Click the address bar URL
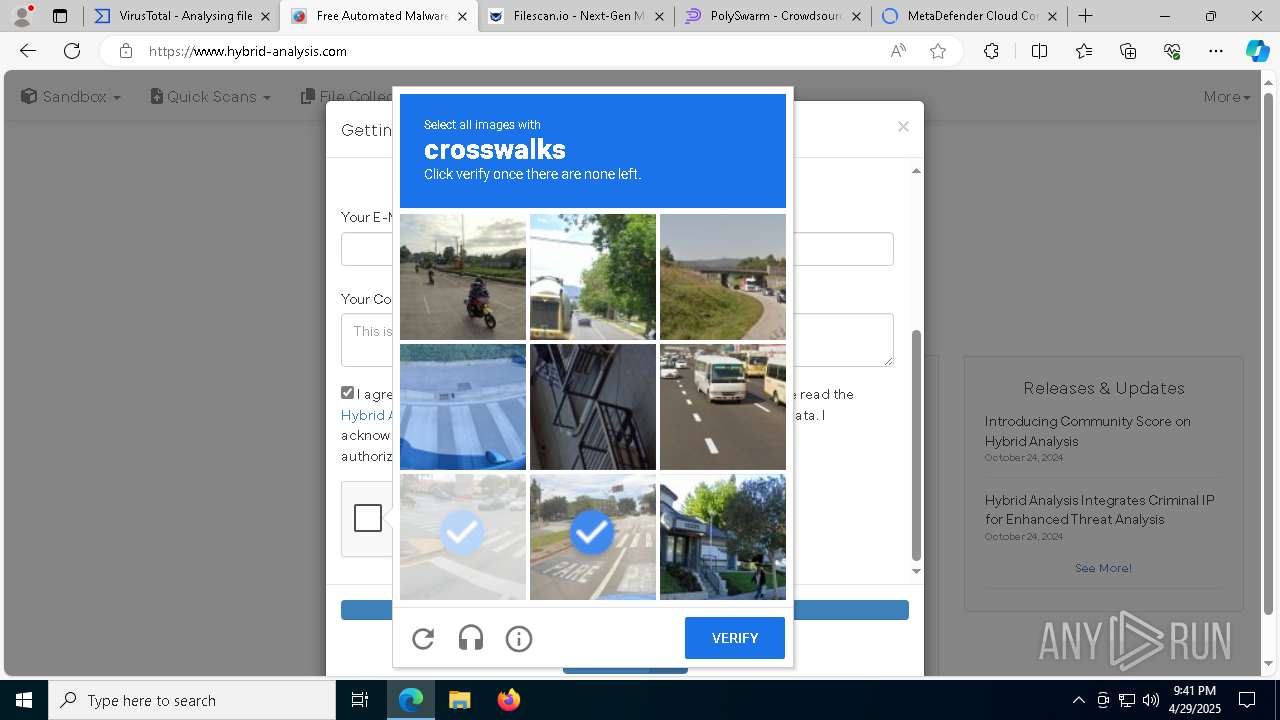1280x720 pixels. [248, 51]
